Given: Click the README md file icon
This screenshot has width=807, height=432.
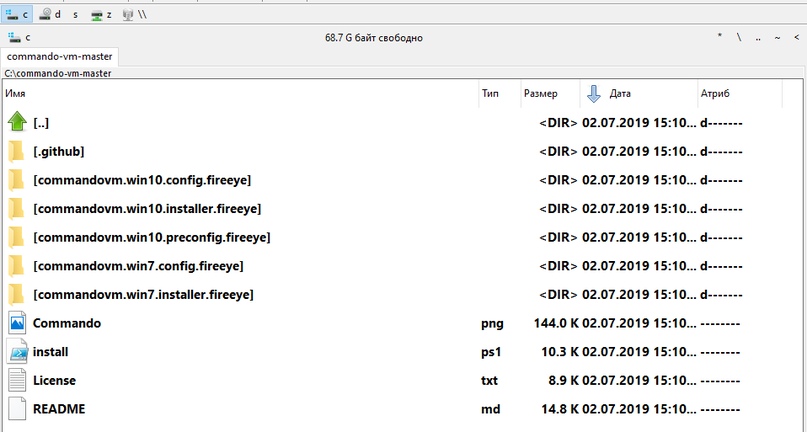Looking at the screenshot, I should pyautogui.click(x=17, y=409).
